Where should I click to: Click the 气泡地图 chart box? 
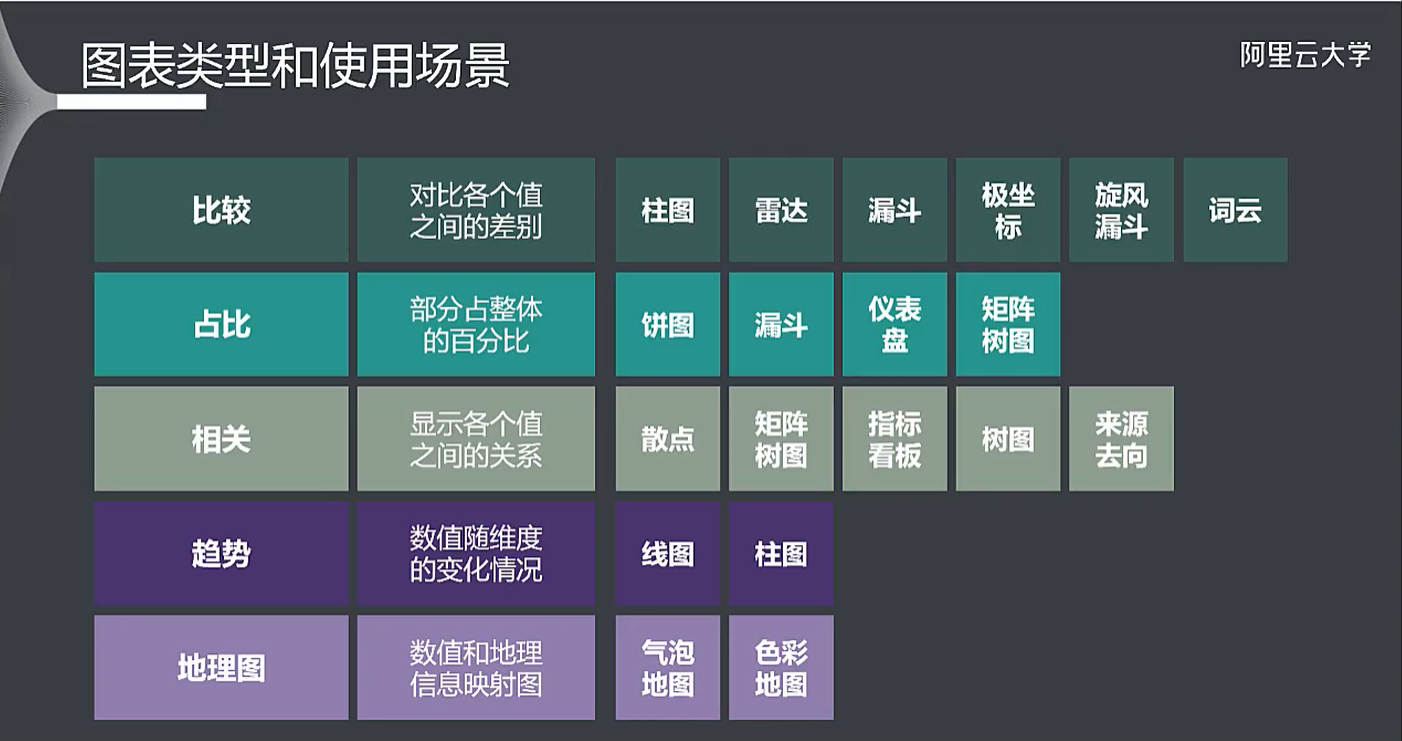point(668,668)
